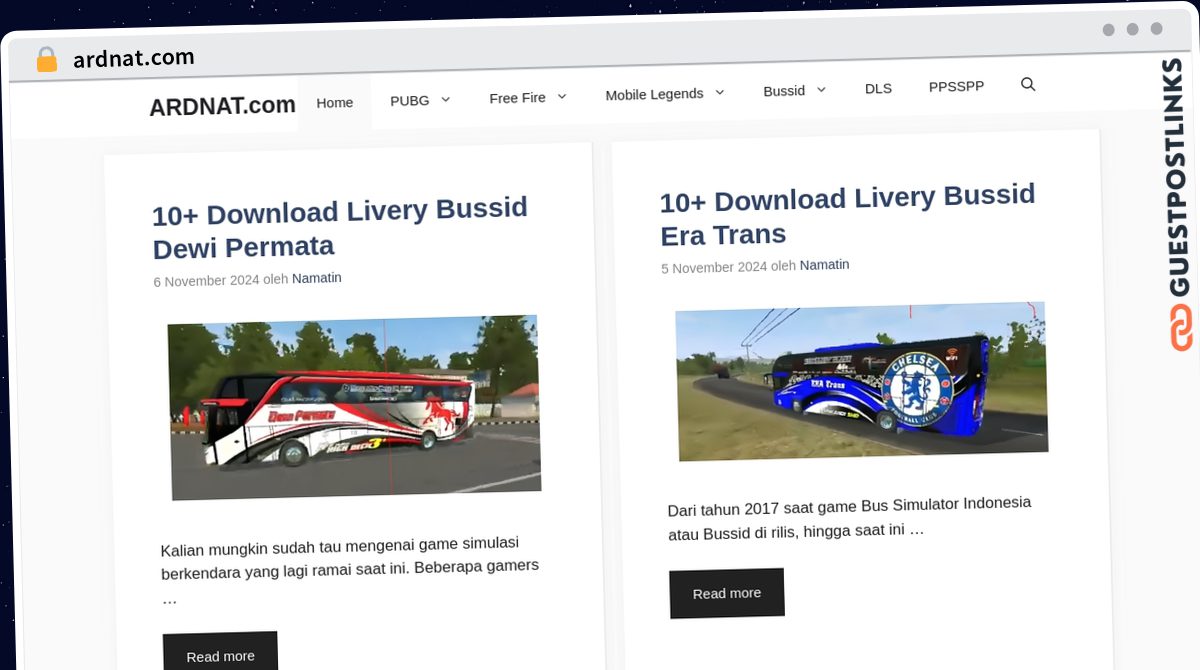Expand the Bussid submenu arrow
Viewport: 1200px width, 670px height.
click(x=821, y=90)
